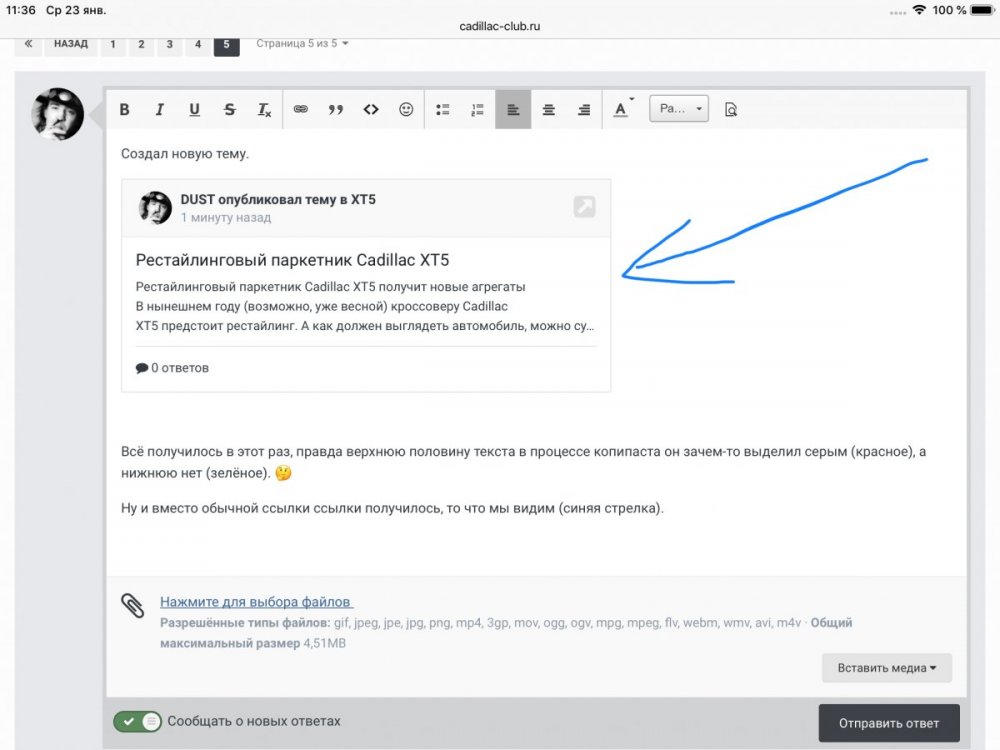The height and width of the screenshot is (750, 1000).
Task: Open the font size dropdown
Action: (679, 110)
